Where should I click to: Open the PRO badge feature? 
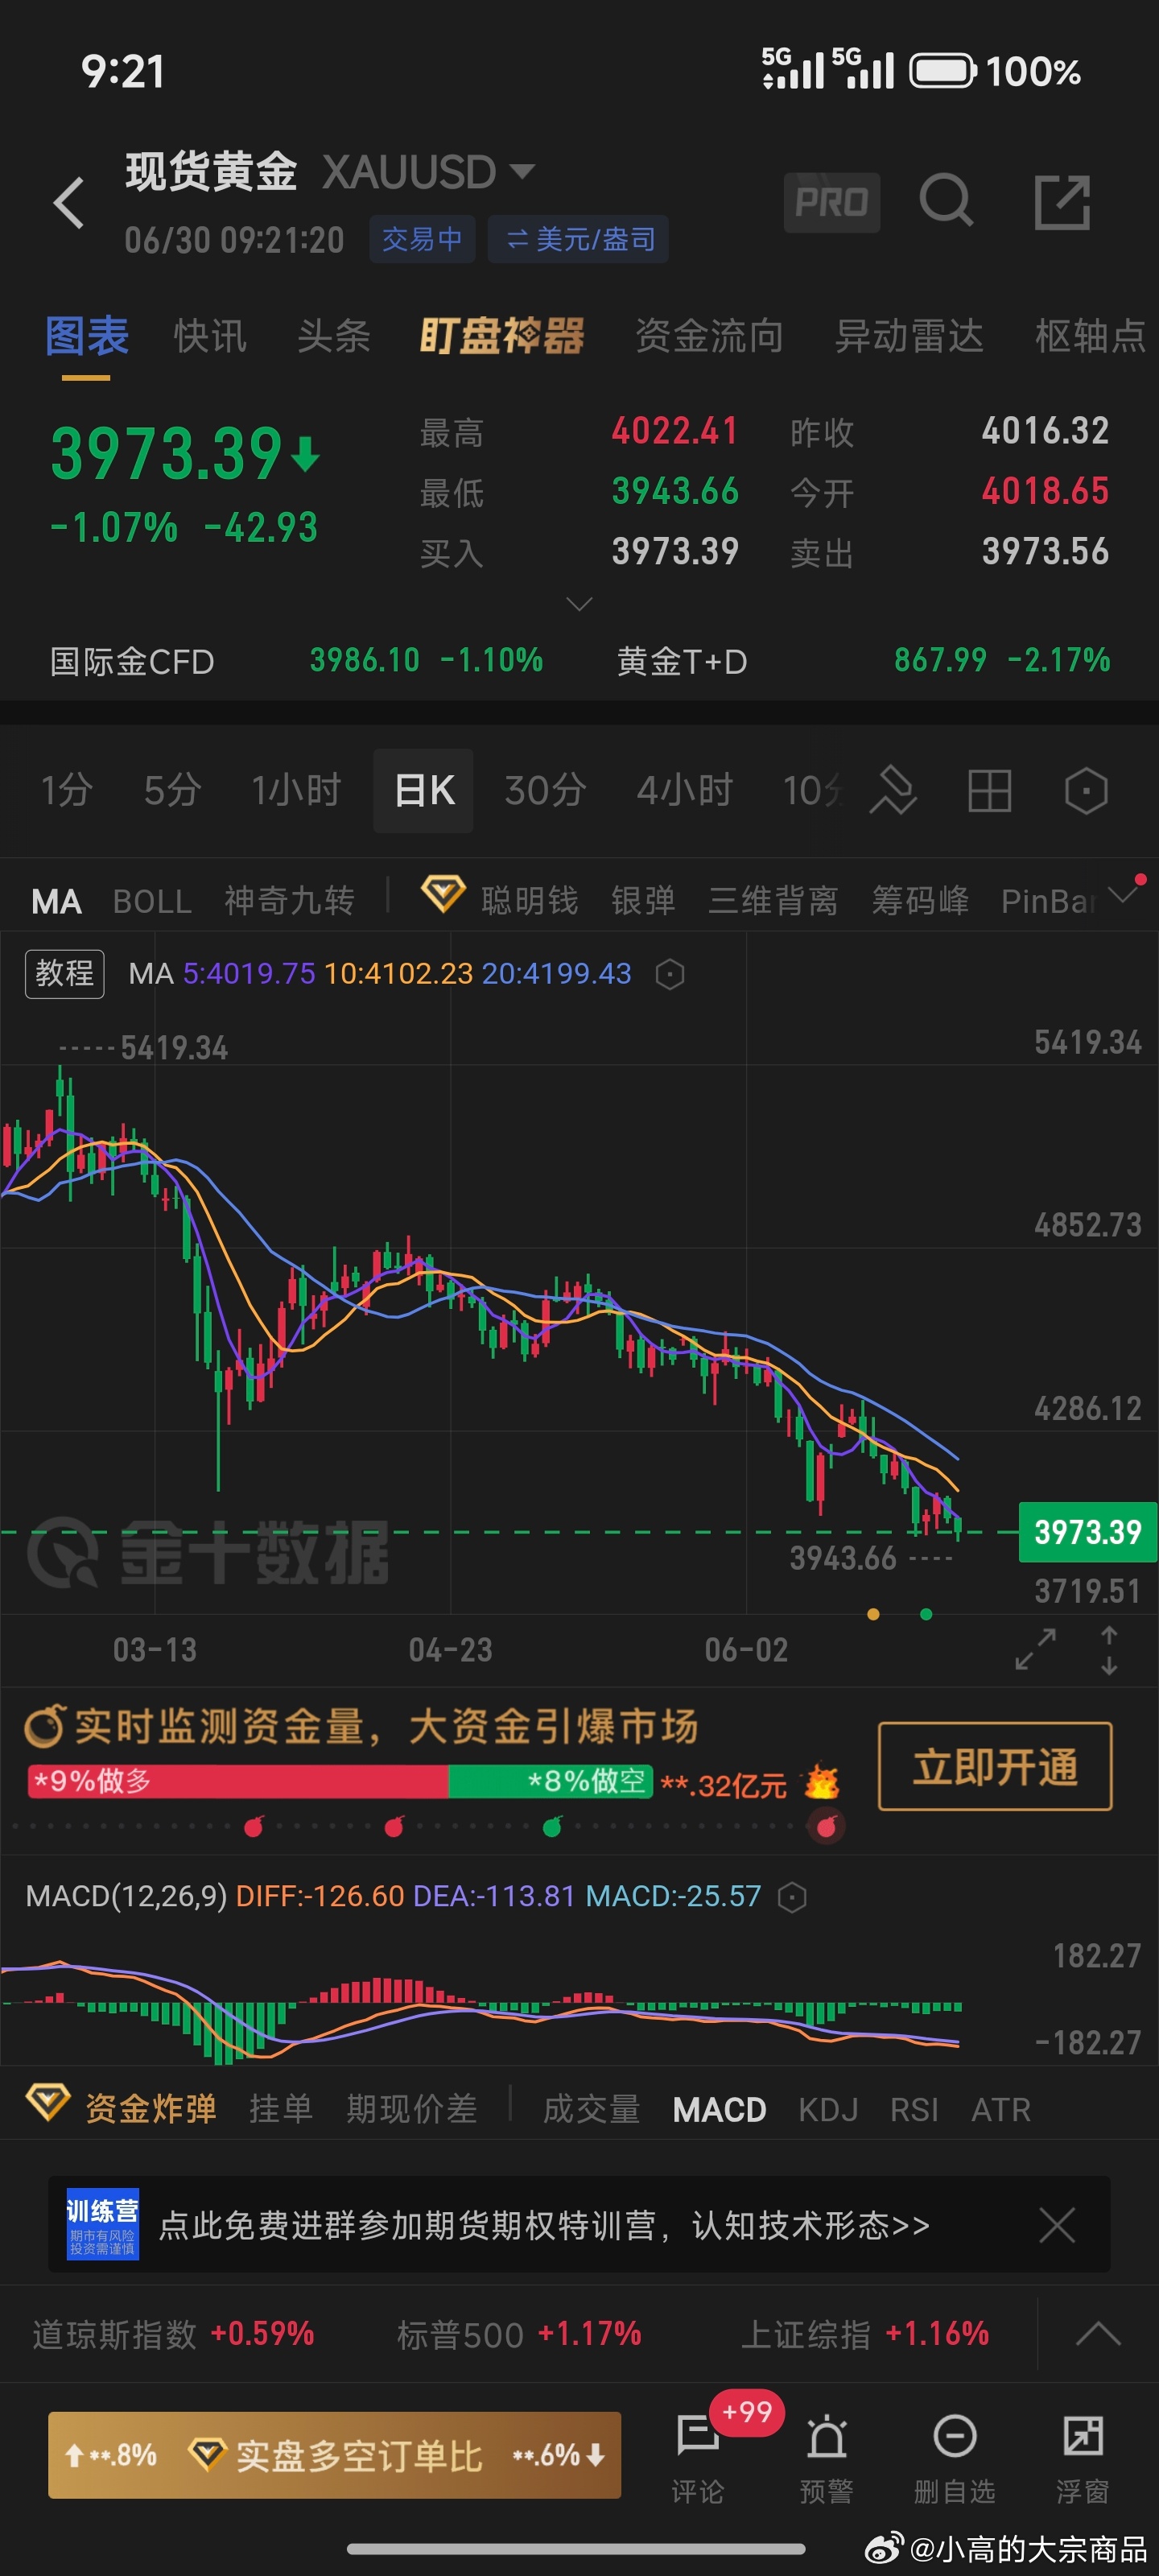831,202
